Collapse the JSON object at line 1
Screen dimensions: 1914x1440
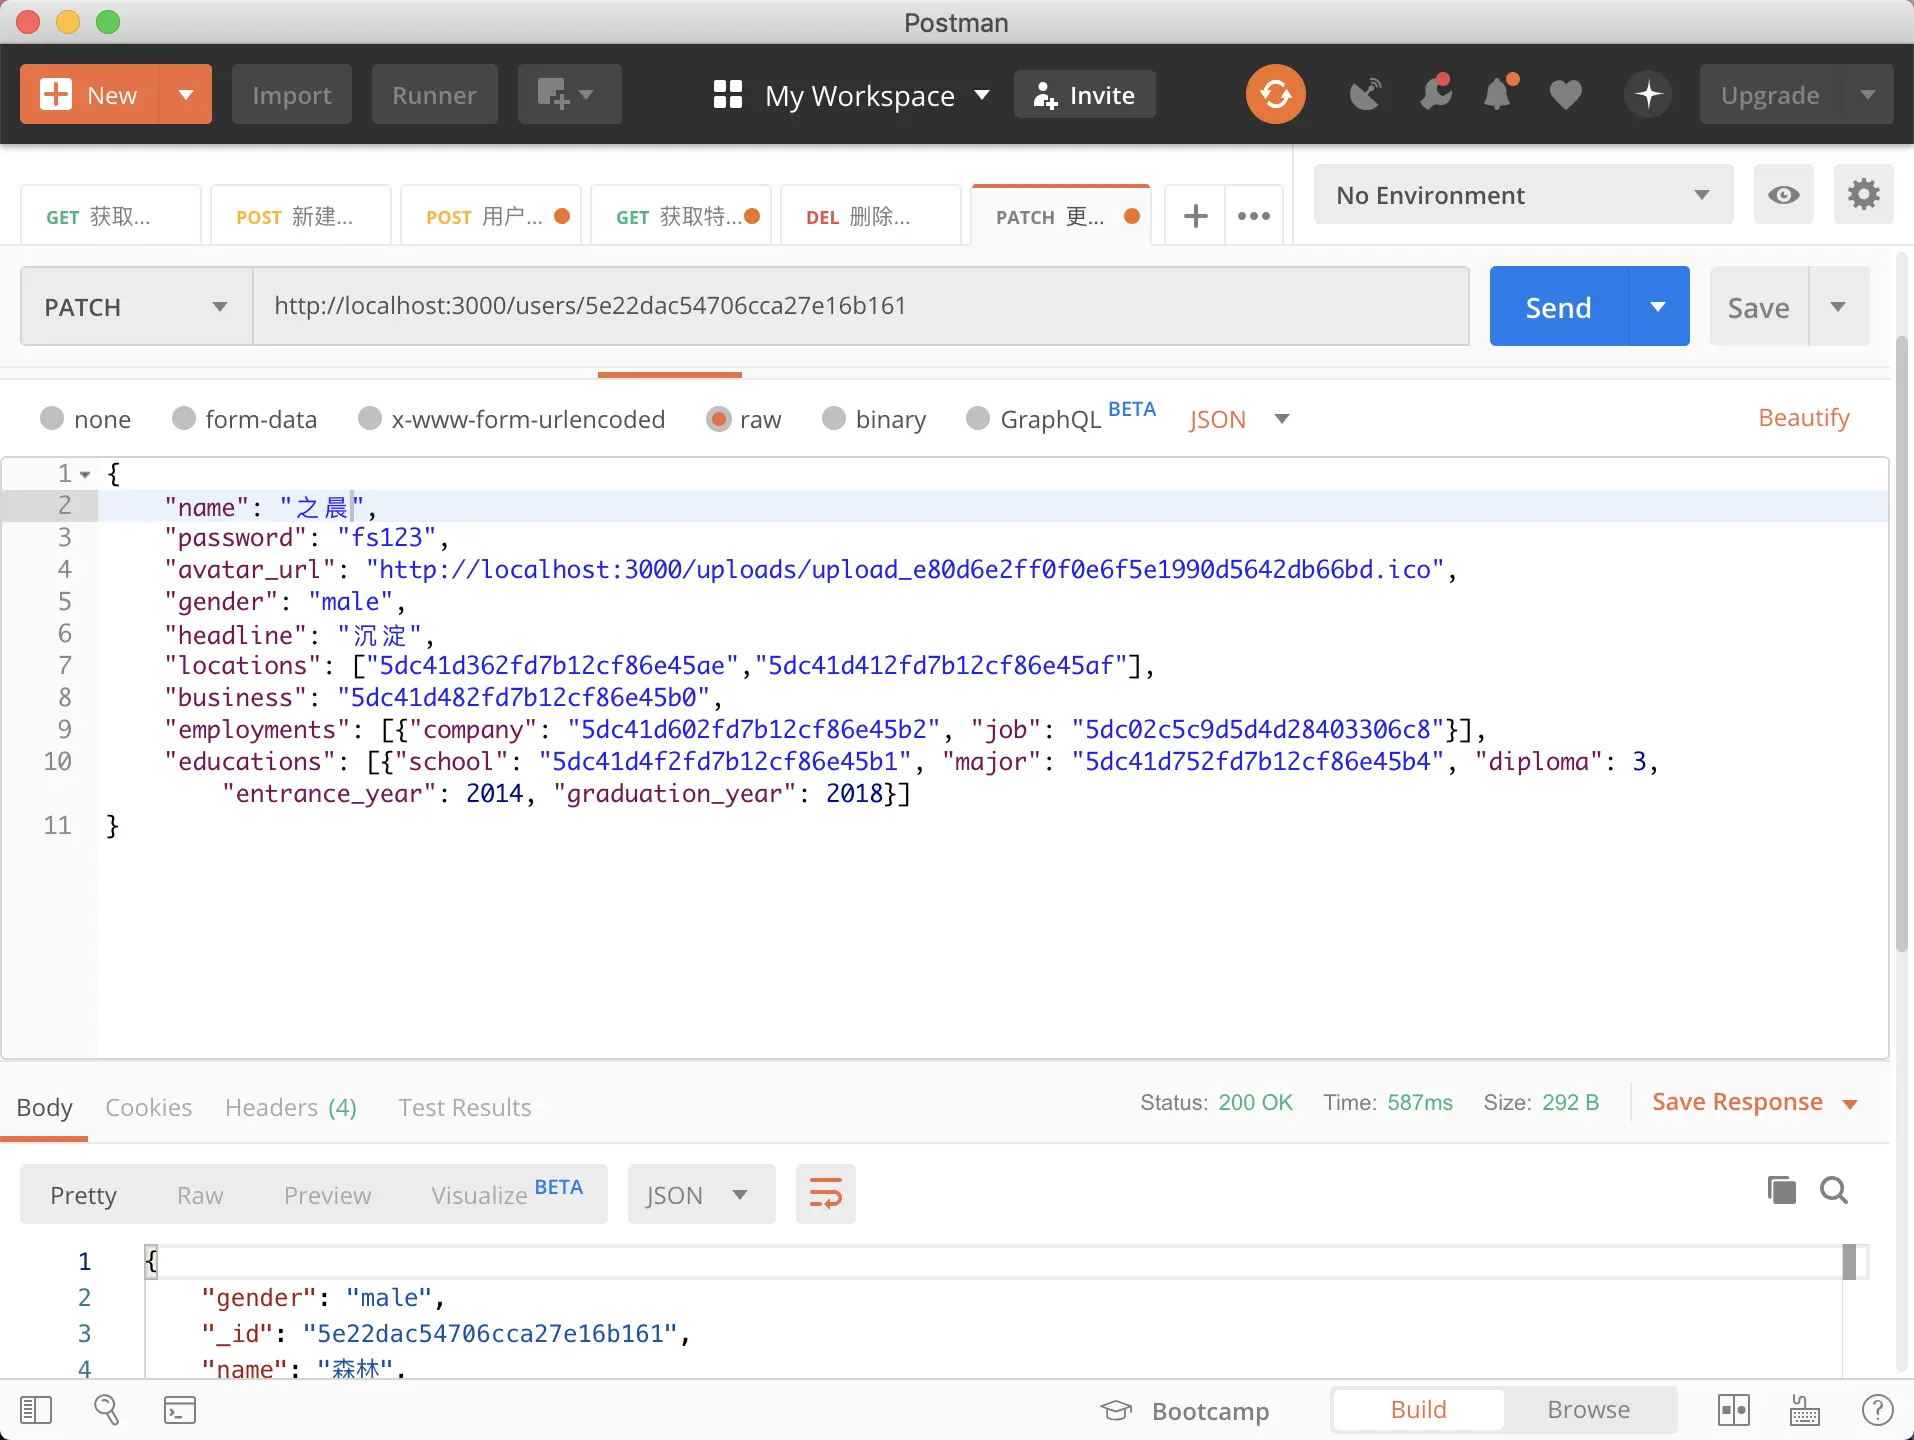(x=86, y=474)
